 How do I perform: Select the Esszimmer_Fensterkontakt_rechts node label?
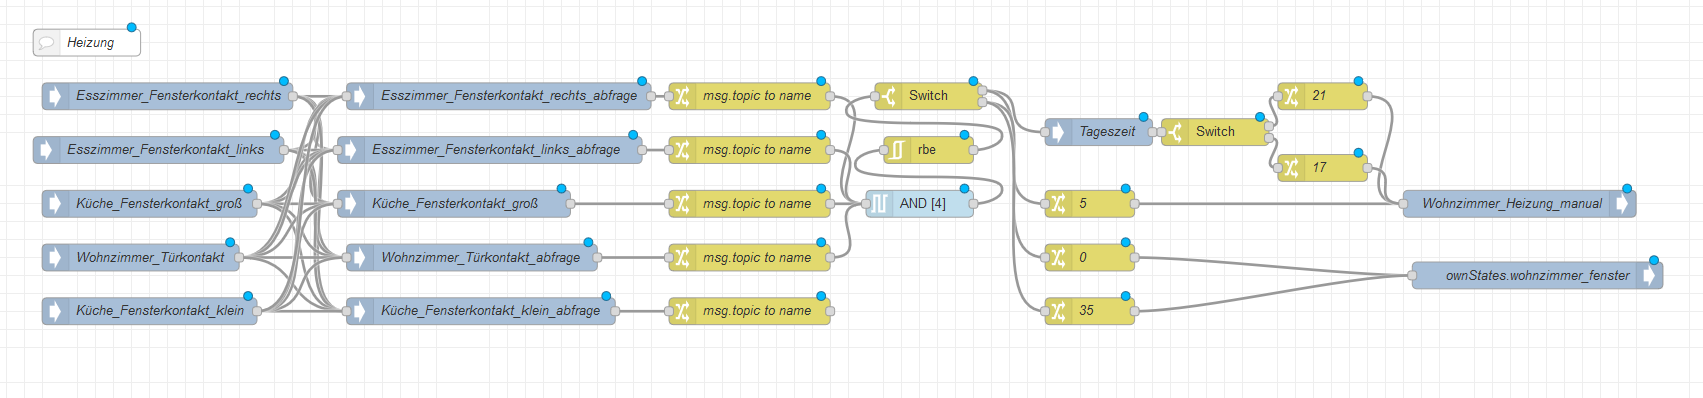[179, 96]
